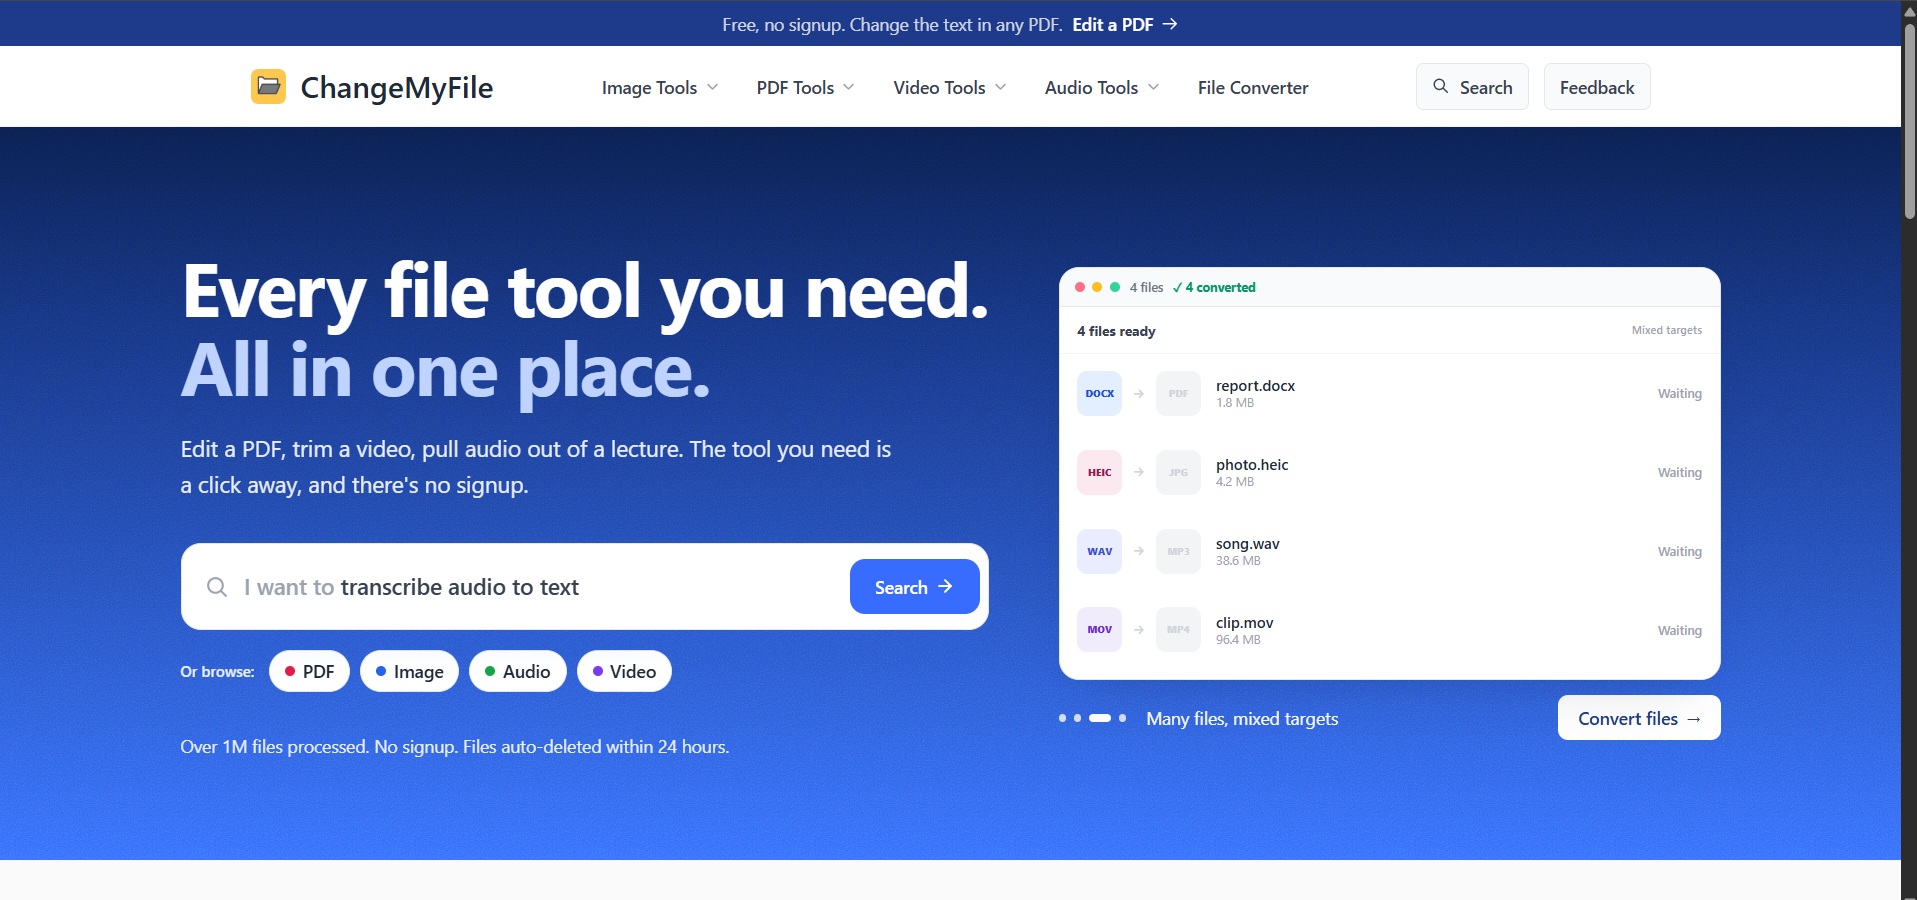
Task: Click the PDF target badge for report.docx
Action: (x=1178, y=394)
